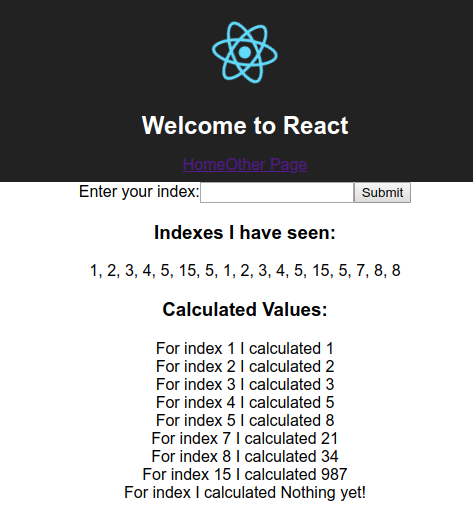The height and width of the screenshot is (529, 473).
Task: Open the Home link
Action: (x=204, y=165)
